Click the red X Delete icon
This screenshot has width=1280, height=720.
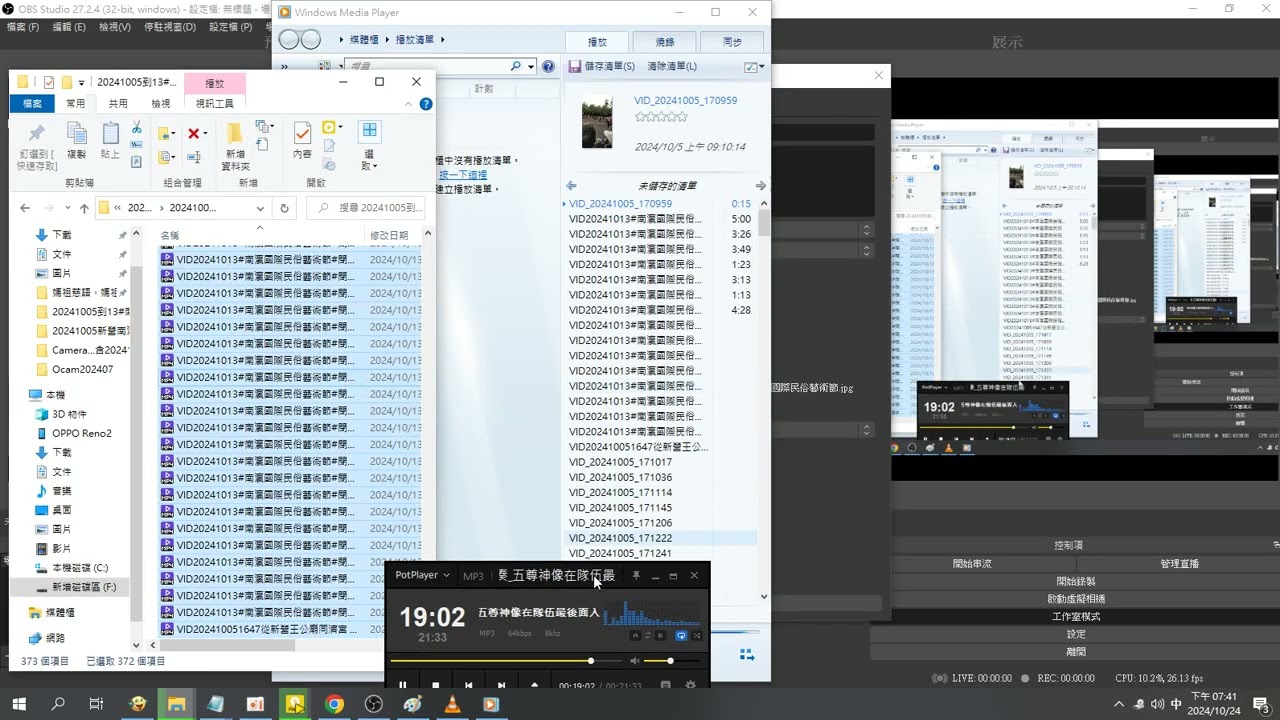(194, 133)
